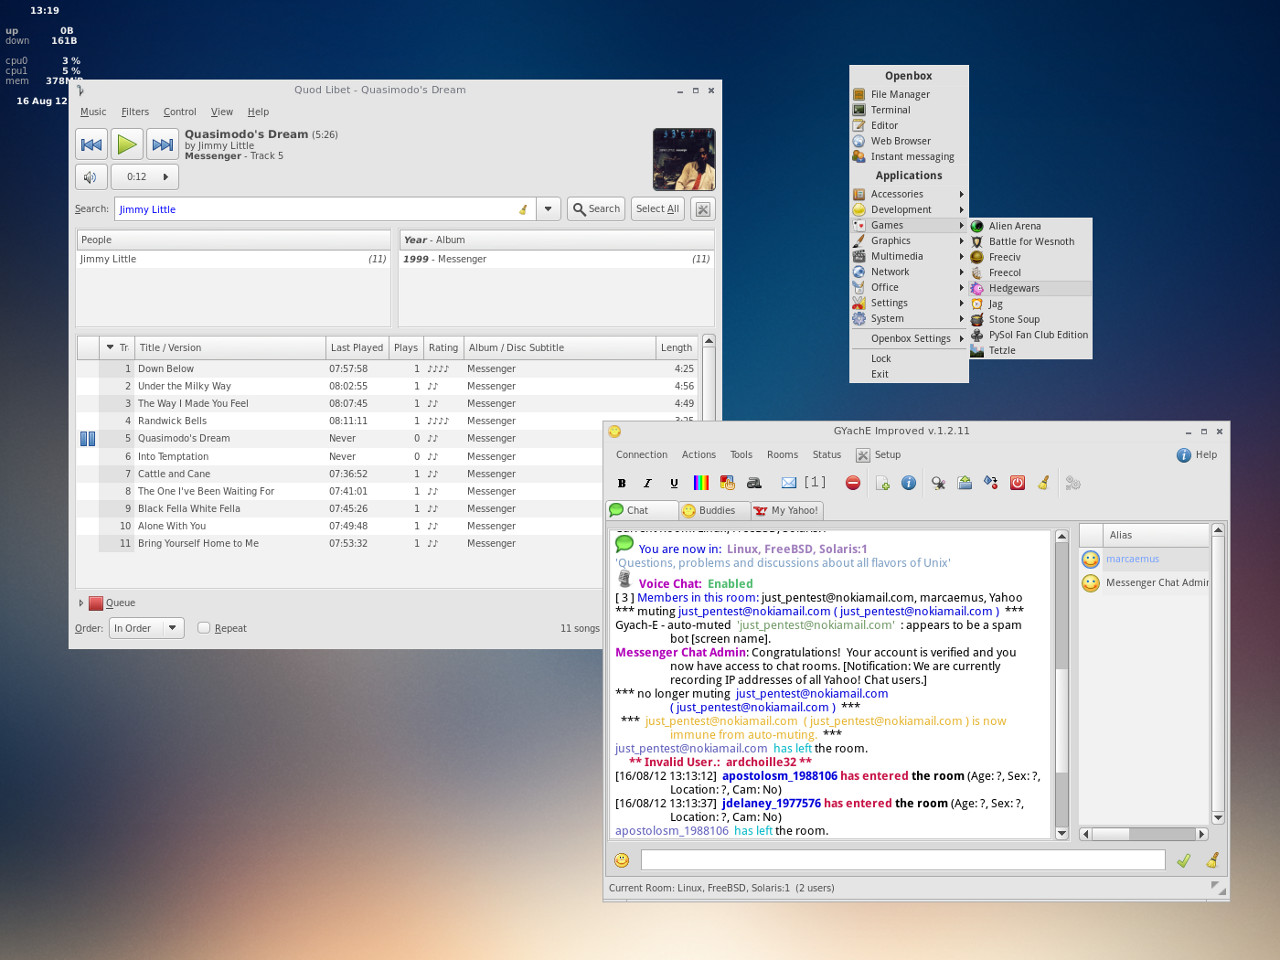Image resolution: width=1280 pixels, height=960 pixels.
Task: Click the Search button in Quod Libet
Action: 596,209
